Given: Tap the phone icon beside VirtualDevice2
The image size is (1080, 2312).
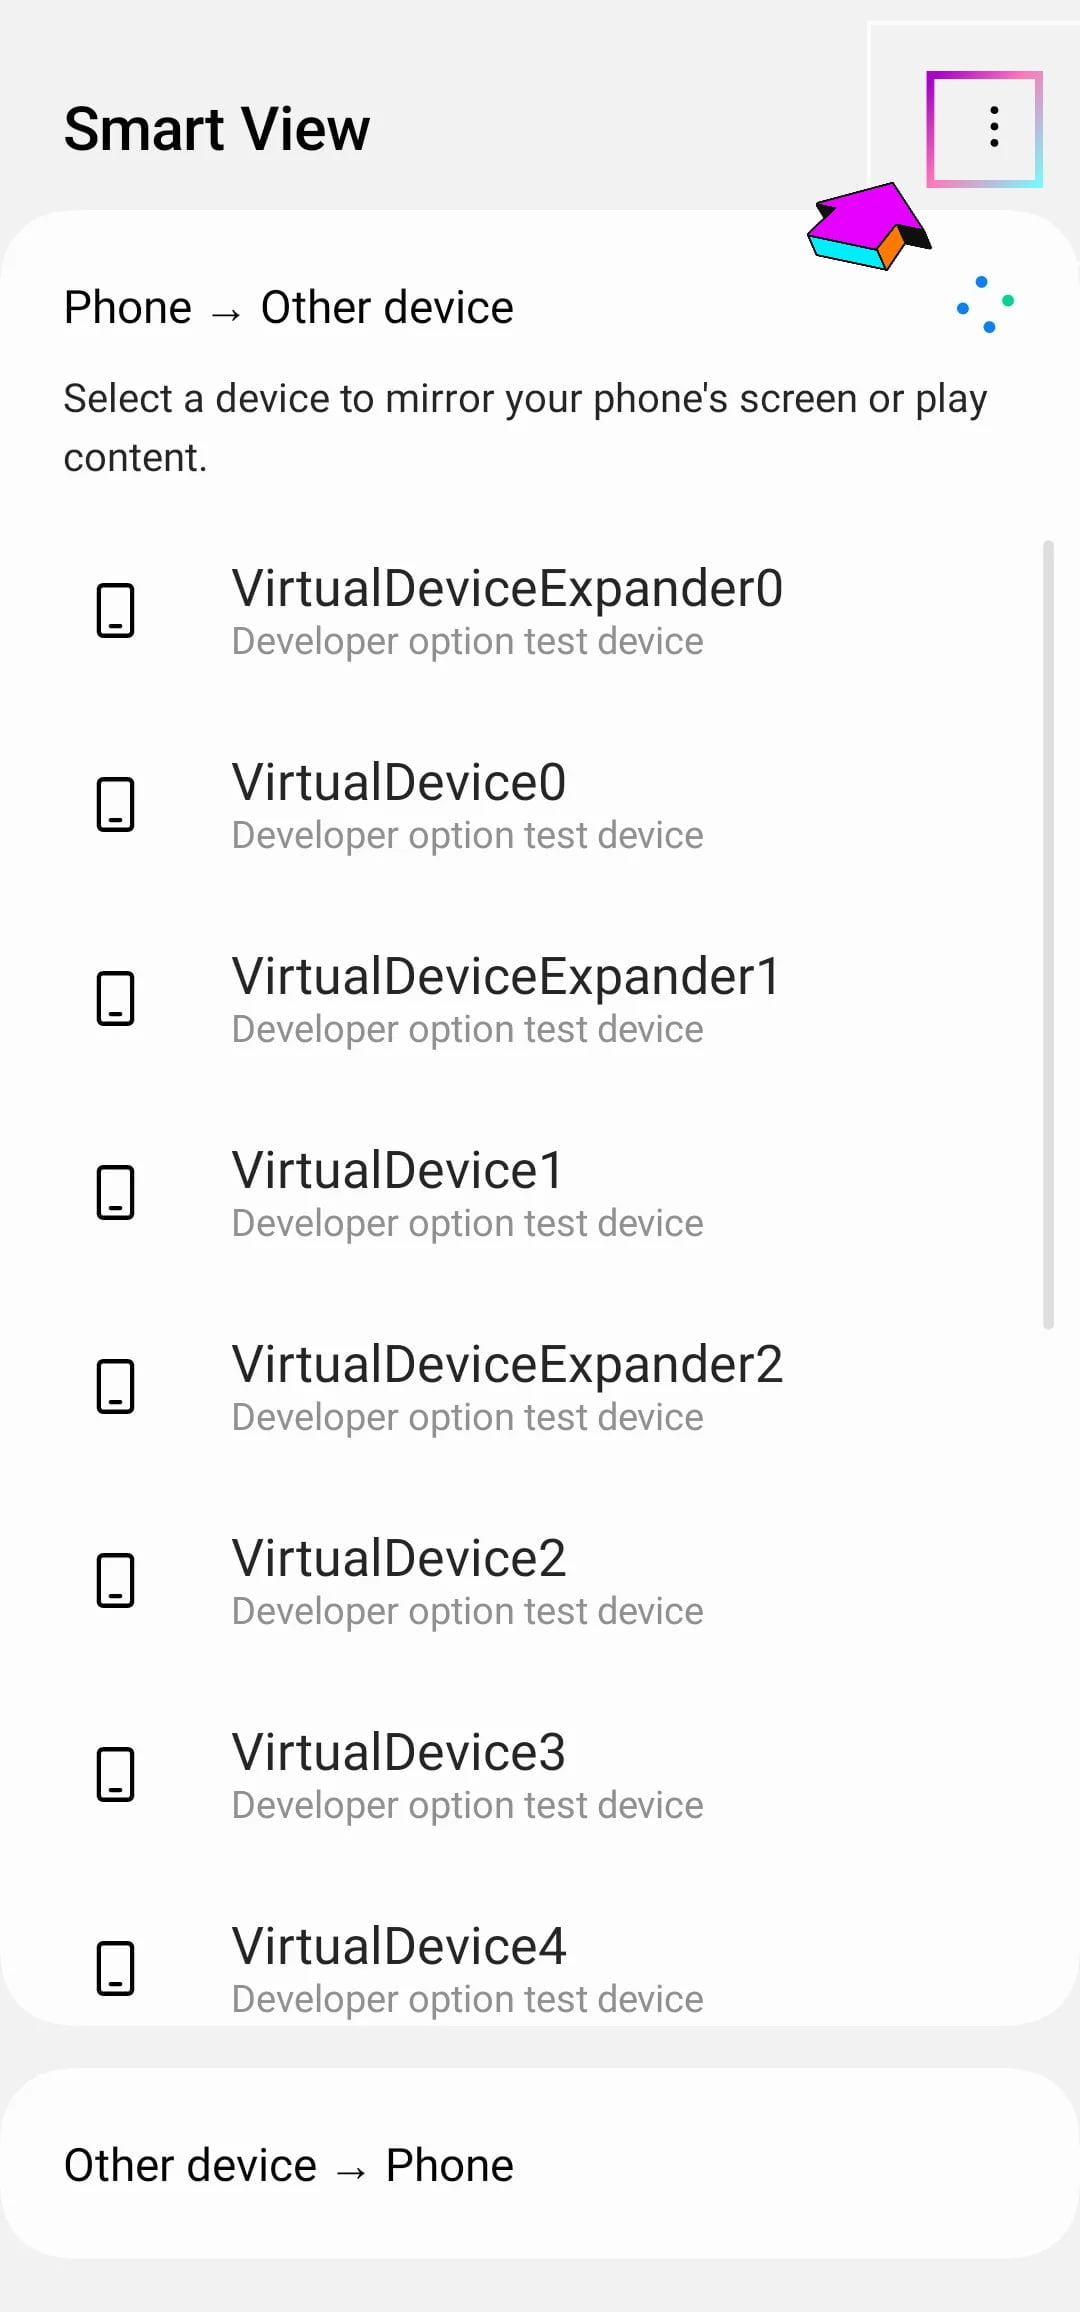Looking at the screenshot, I should 115,1580.
